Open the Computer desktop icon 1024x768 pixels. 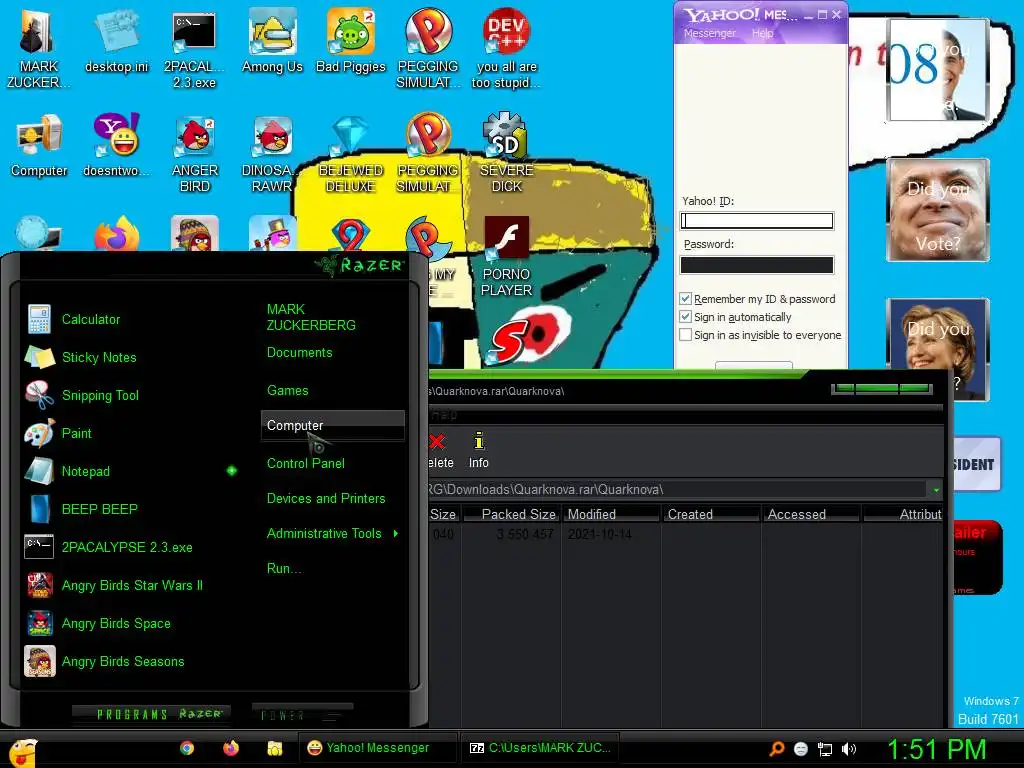pos(39,145)
